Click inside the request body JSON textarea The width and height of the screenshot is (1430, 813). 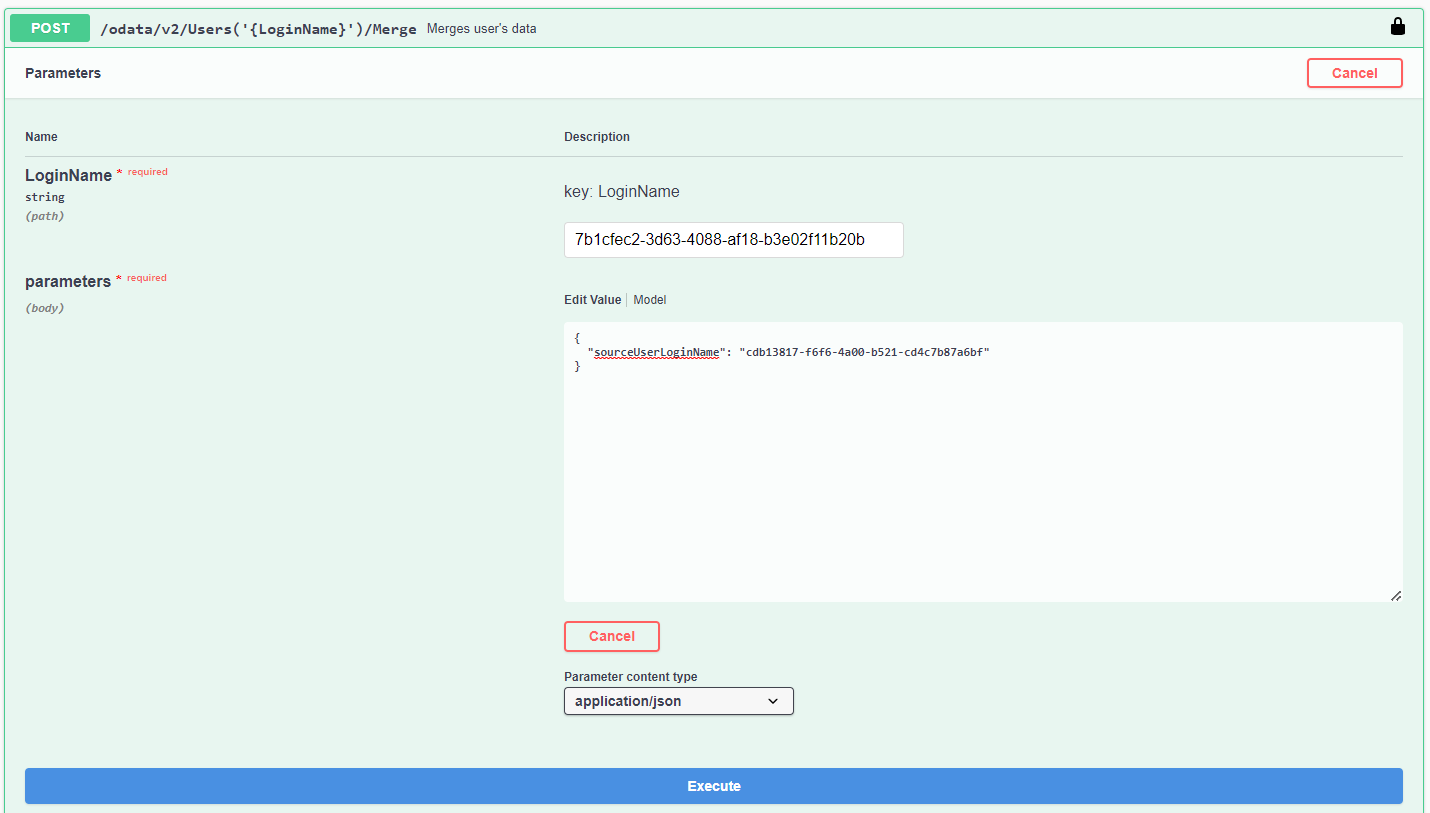[982, 480]
